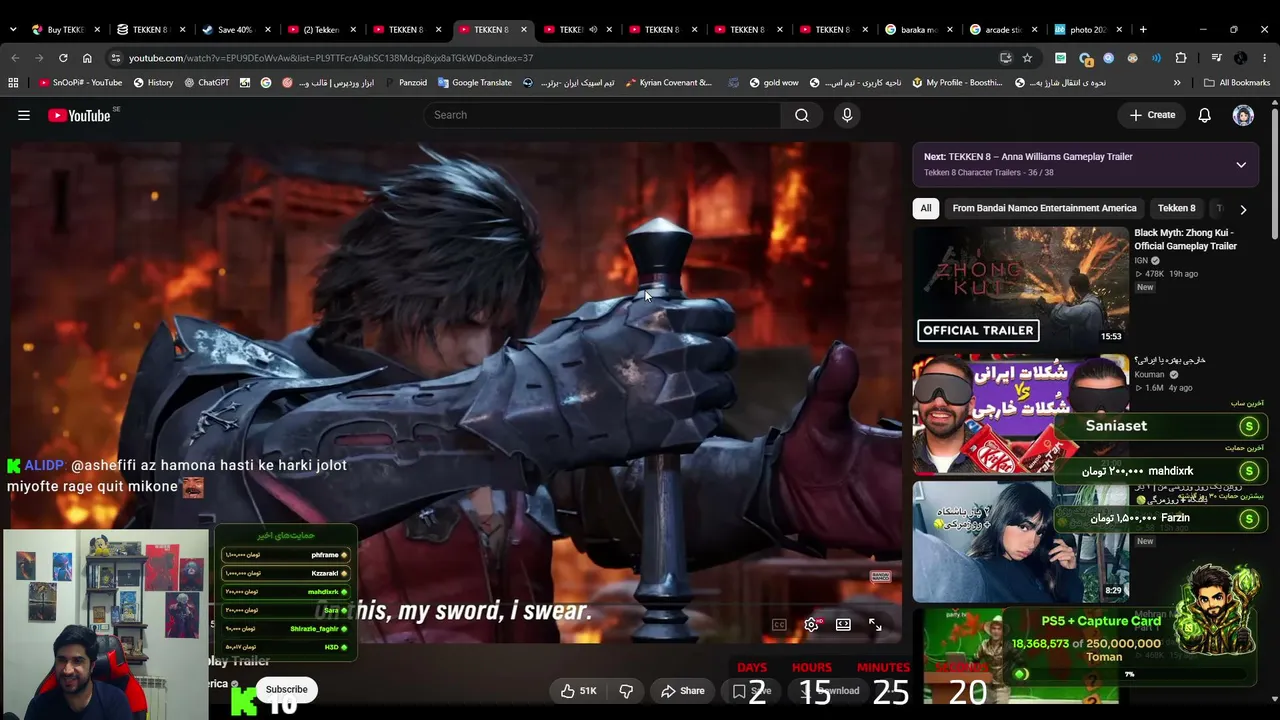Screen dimensions: 1280x720
Task: Reload the current page
Action: pyautogui.click(x=63, y=58)
